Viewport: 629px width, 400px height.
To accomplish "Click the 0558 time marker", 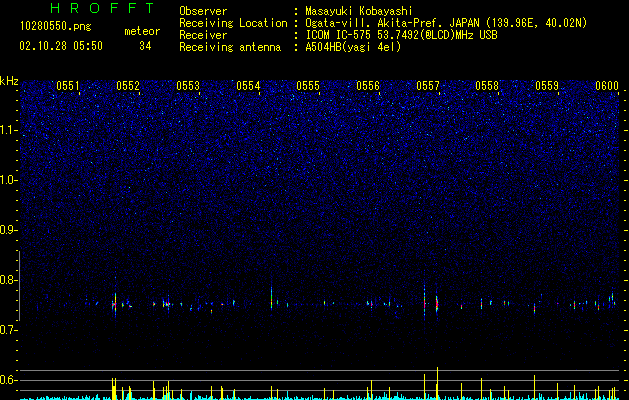I will click(x=487, y=85).
